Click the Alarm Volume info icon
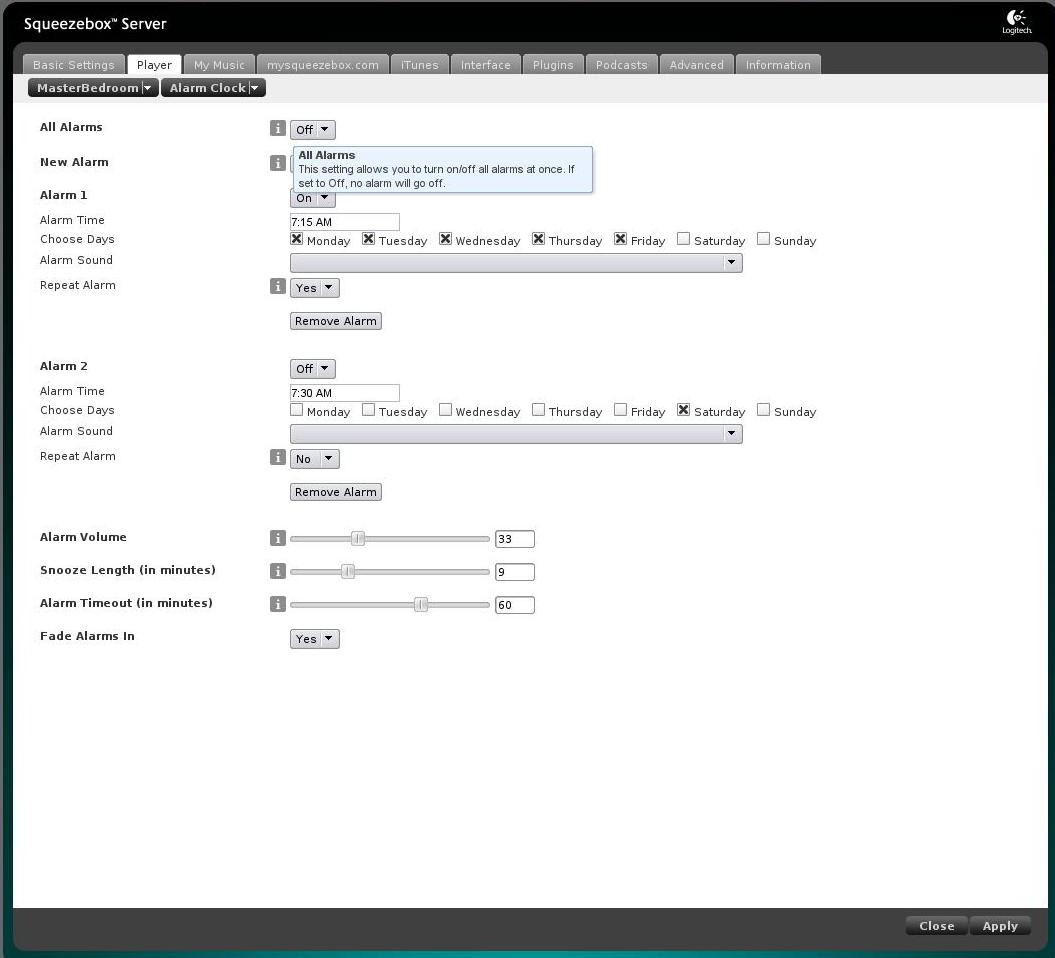Image resolution: width=1055 pixels, height=958 pixels. click(278, 538)
